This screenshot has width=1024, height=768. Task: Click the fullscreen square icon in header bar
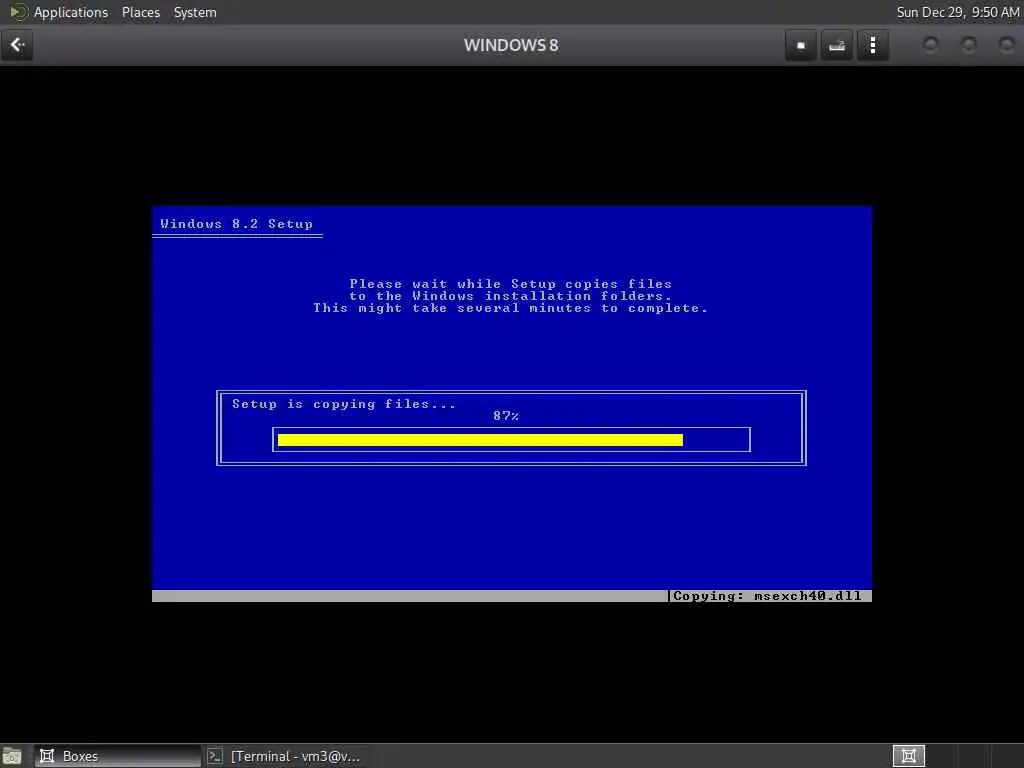click(801, 45)
